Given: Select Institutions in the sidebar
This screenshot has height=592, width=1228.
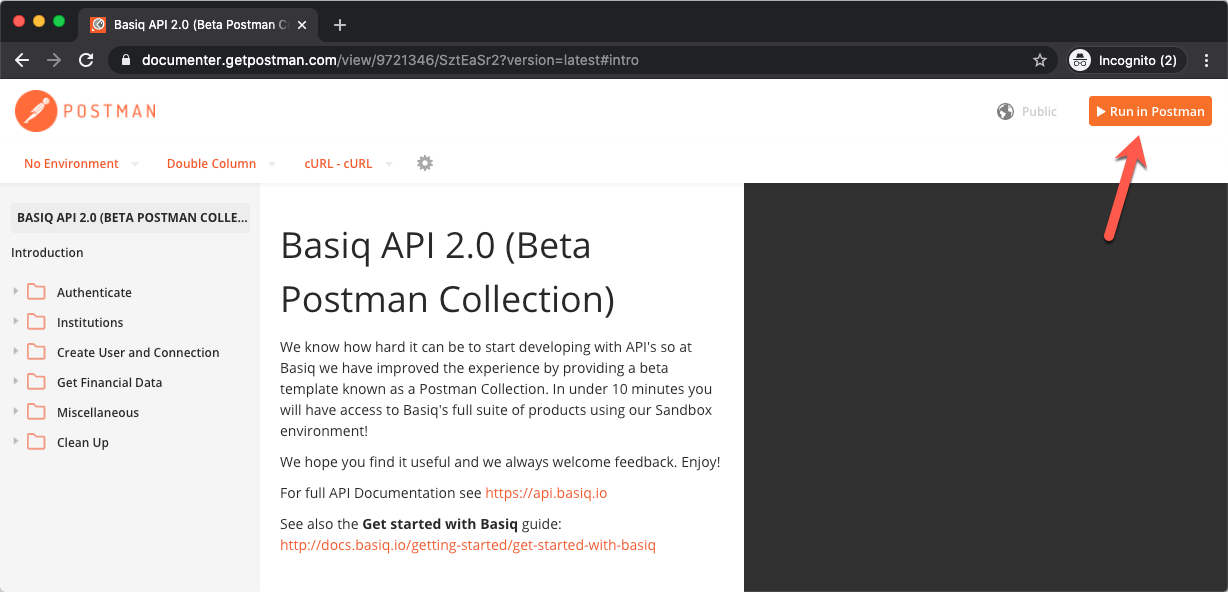Looking at the screenshot, I should coord(90,323).
